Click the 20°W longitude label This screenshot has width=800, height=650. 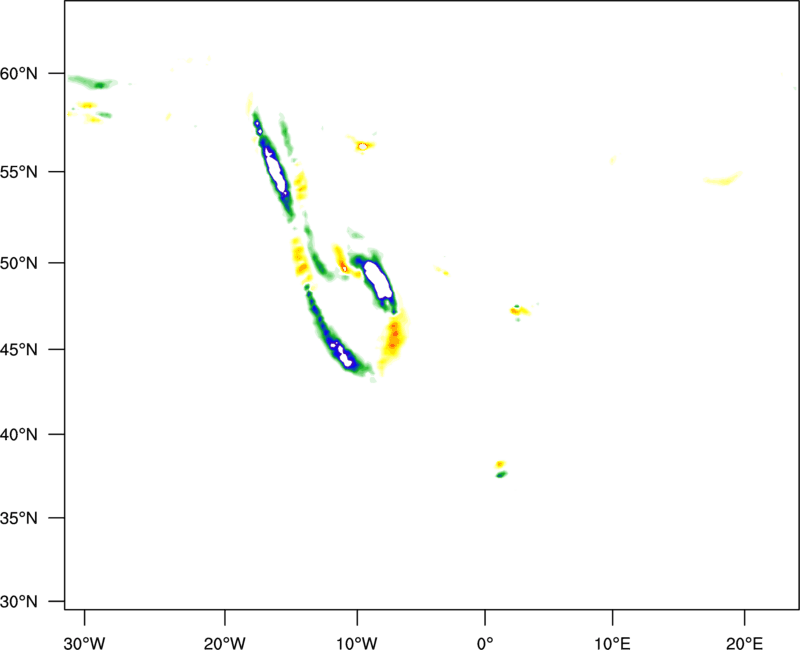[x=224, y=643]
